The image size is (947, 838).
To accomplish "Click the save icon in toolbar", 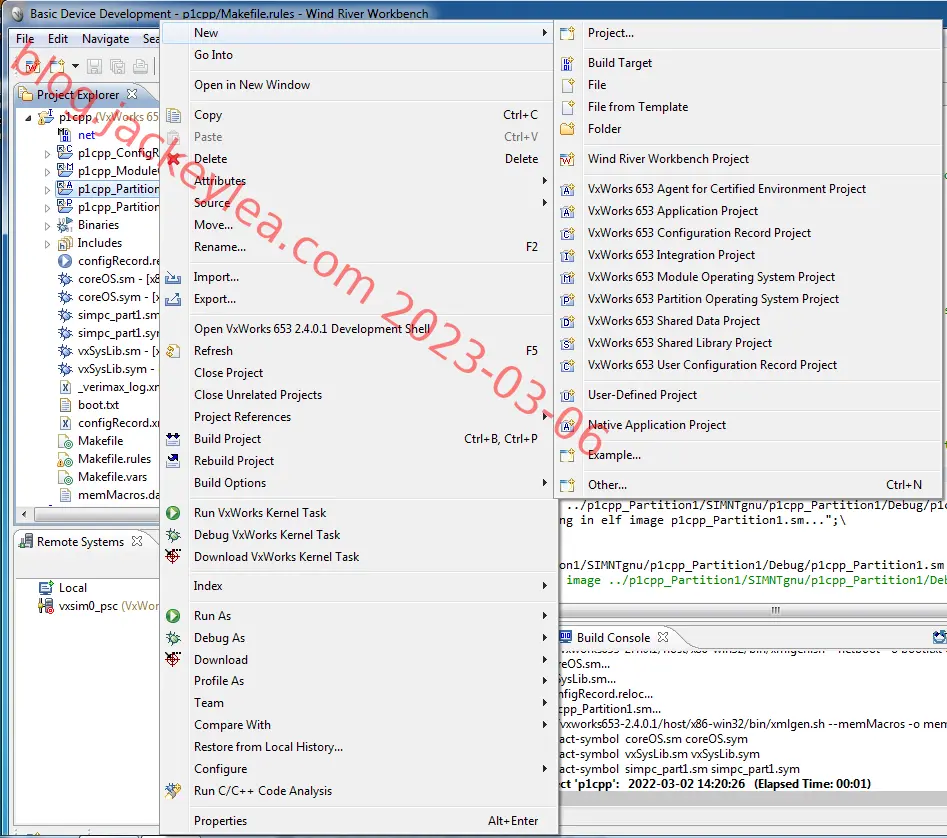I will [x=94, y=66].
